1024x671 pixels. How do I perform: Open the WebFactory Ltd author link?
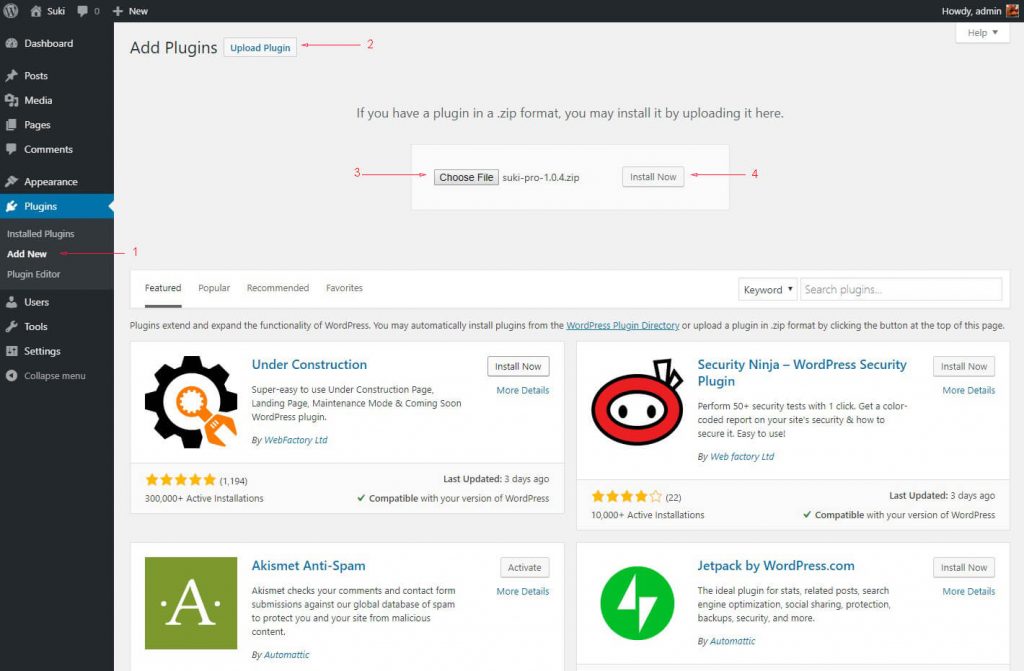point(296,440)
